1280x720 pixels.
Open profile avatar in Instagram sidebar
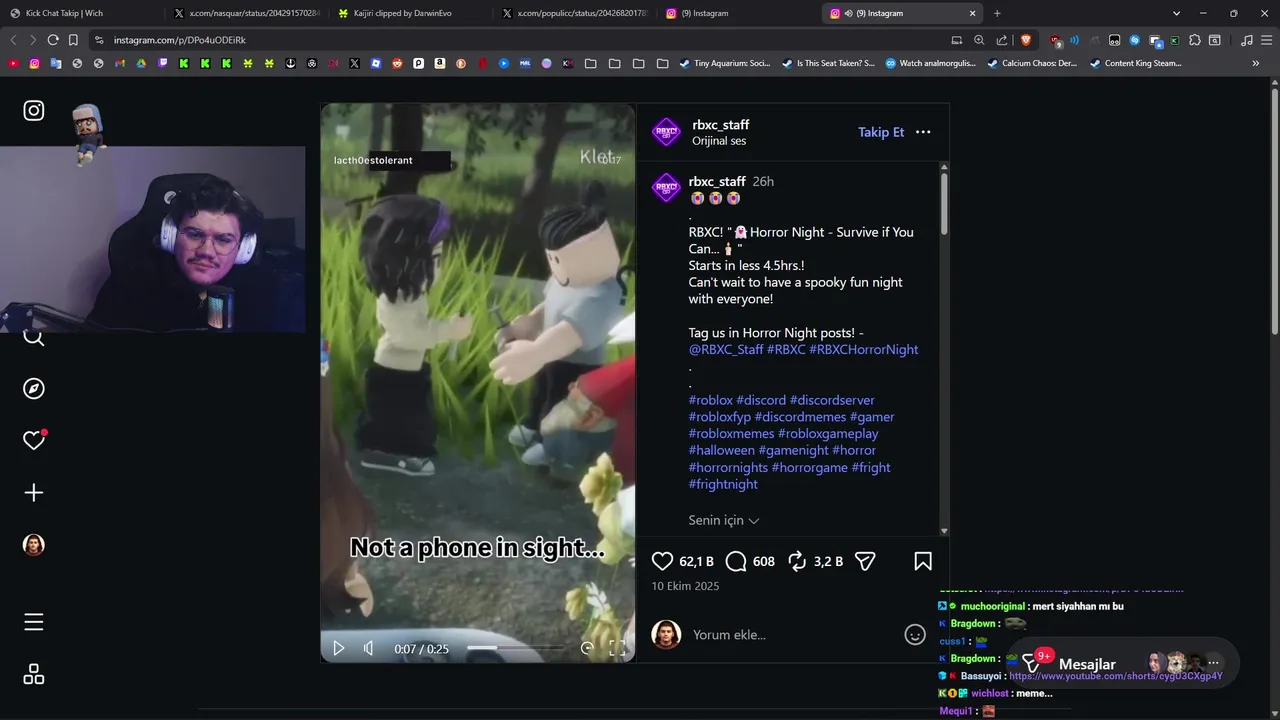coord(34,544)
